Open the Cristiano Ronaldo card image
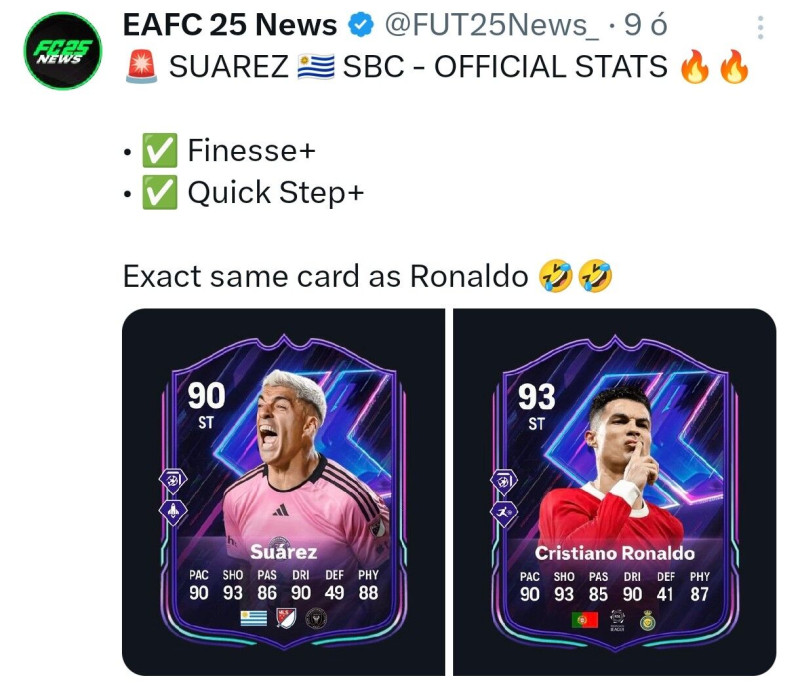 615,492
